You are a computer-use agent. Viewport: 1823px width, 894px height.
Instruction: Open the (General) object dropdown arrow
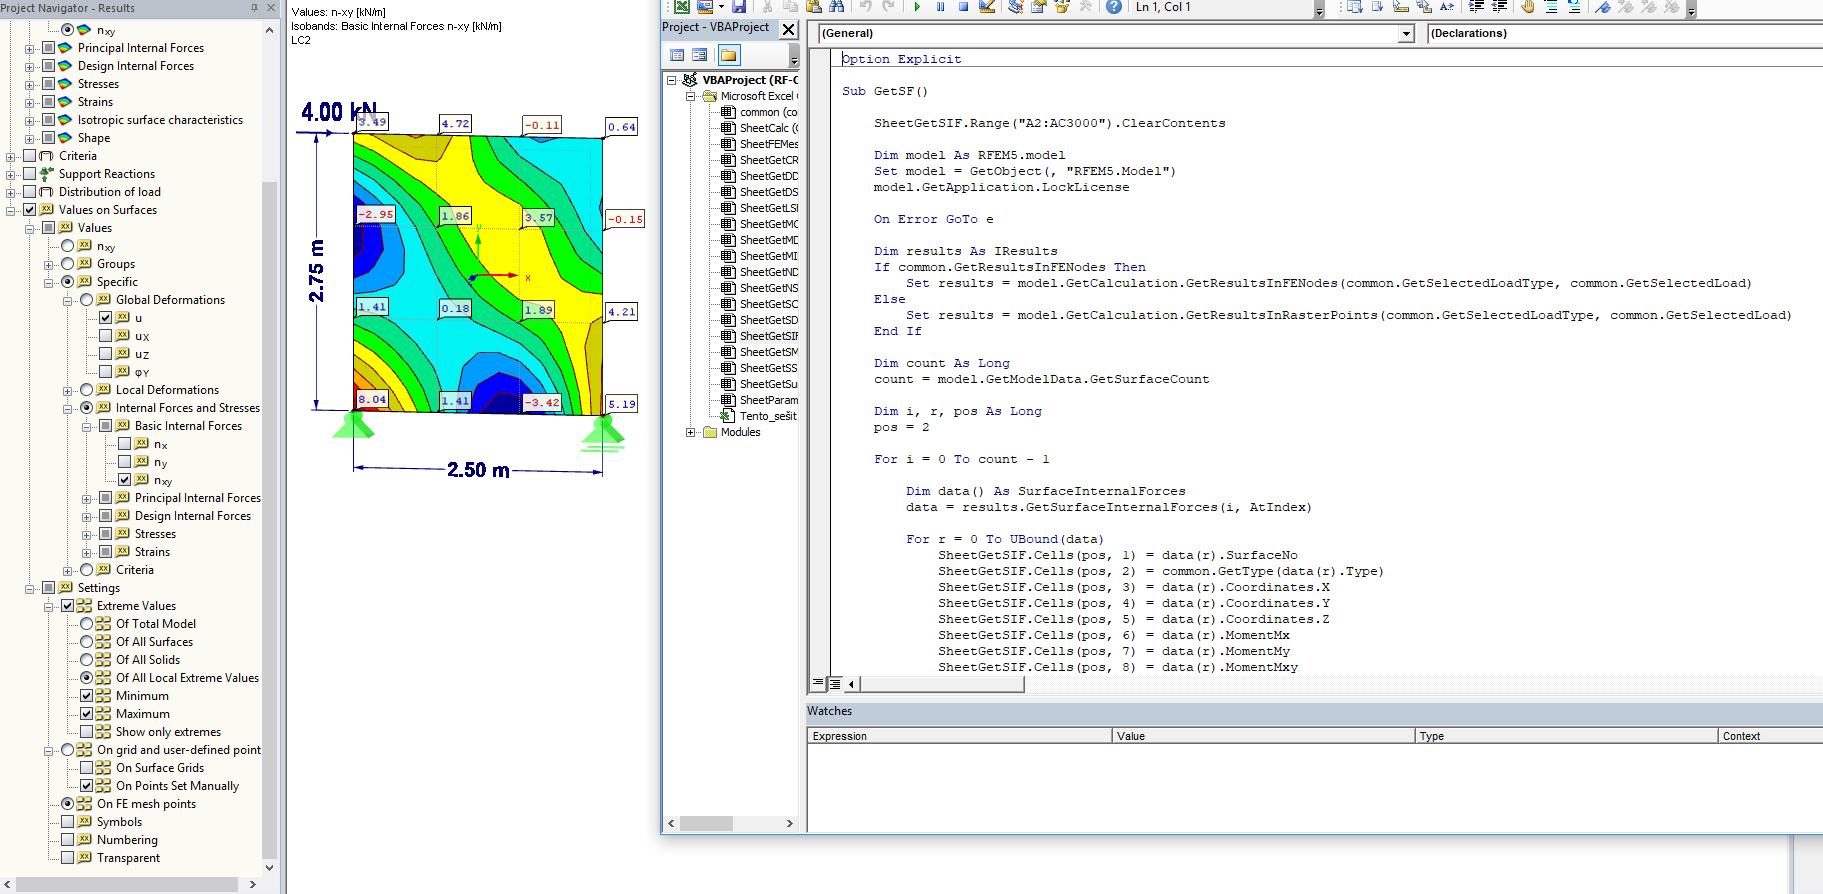tap(1406, 33)
